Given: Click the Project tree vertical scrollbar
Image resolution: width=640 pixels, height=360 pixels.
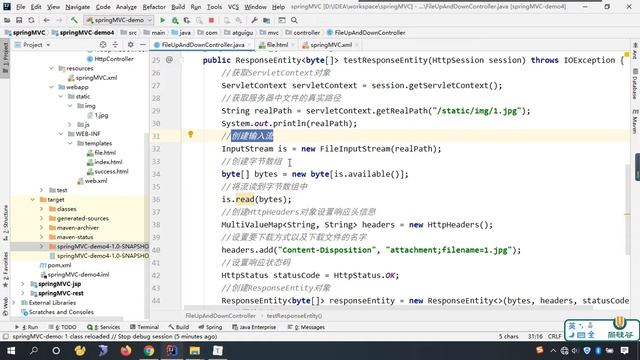Looking at the screenshot, I should click(x=147, y=224).
